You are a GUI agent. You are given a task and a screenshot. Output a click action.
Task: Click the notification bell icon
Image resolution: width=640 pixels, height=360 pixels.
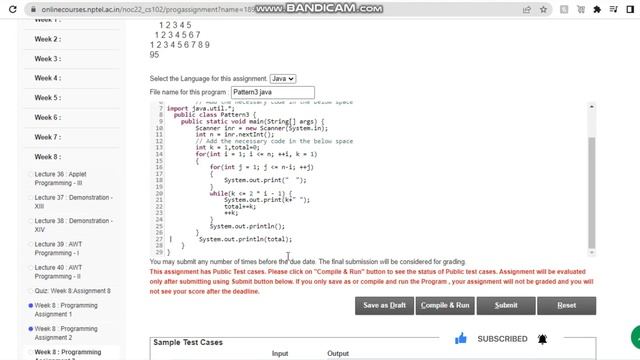point(542,339)
